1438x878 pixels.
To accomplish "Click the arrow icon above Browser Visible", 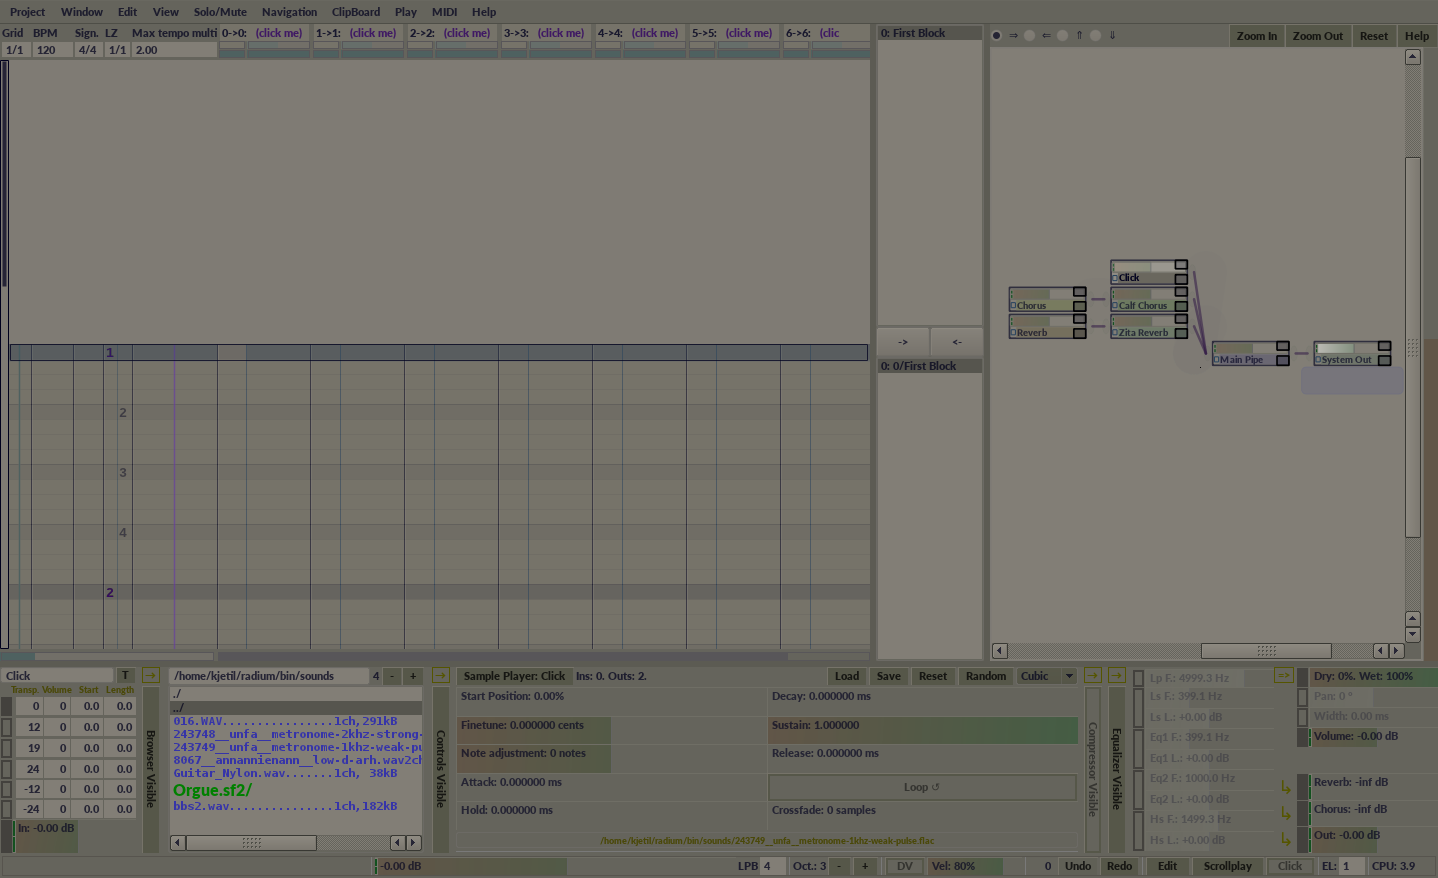I will point(151,676).
